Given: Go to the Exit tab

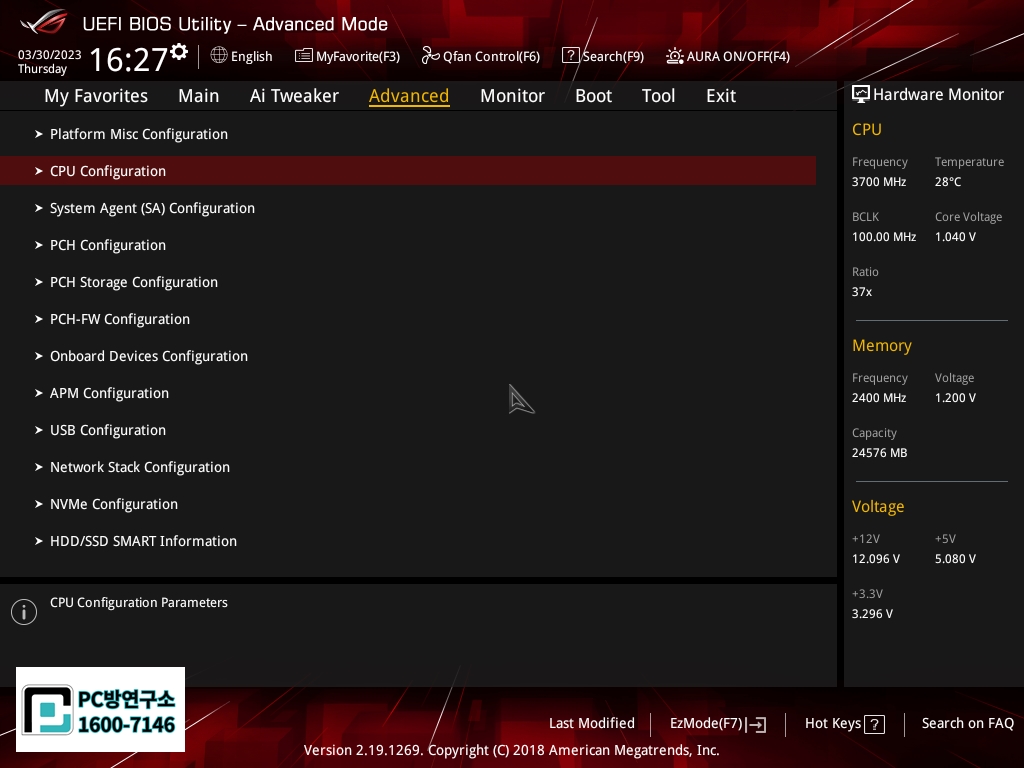Looking at the screenshot, I should coord(721,96).
